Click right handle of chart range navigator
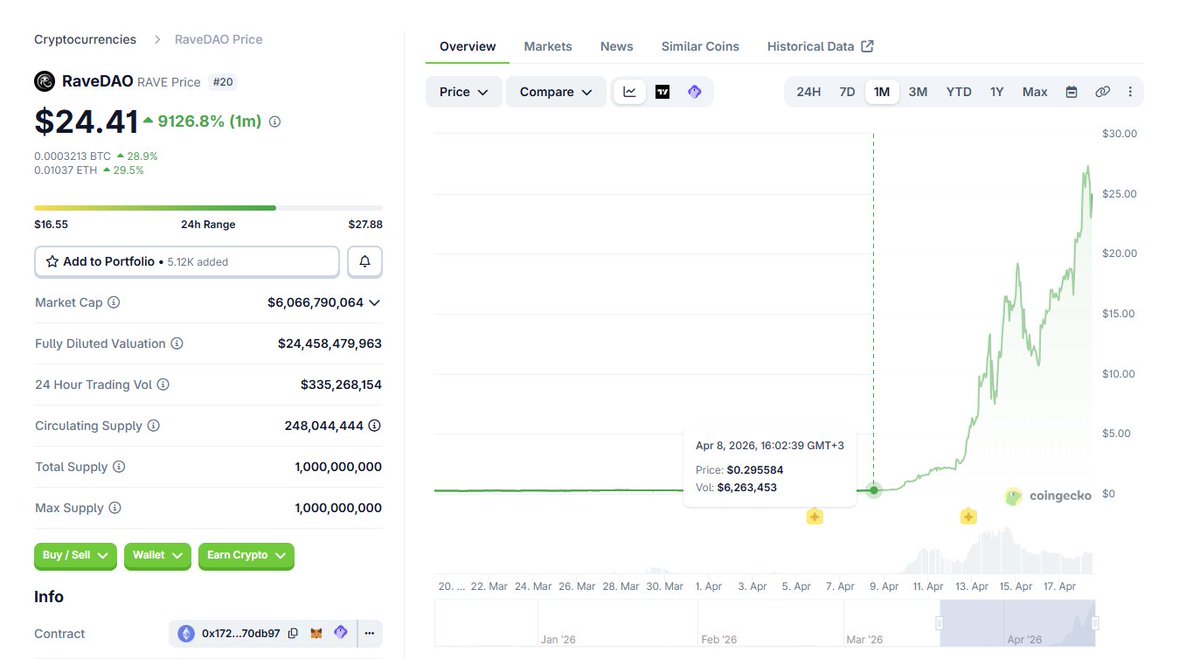This screenshot has width=1200, height=659. 1095,623
